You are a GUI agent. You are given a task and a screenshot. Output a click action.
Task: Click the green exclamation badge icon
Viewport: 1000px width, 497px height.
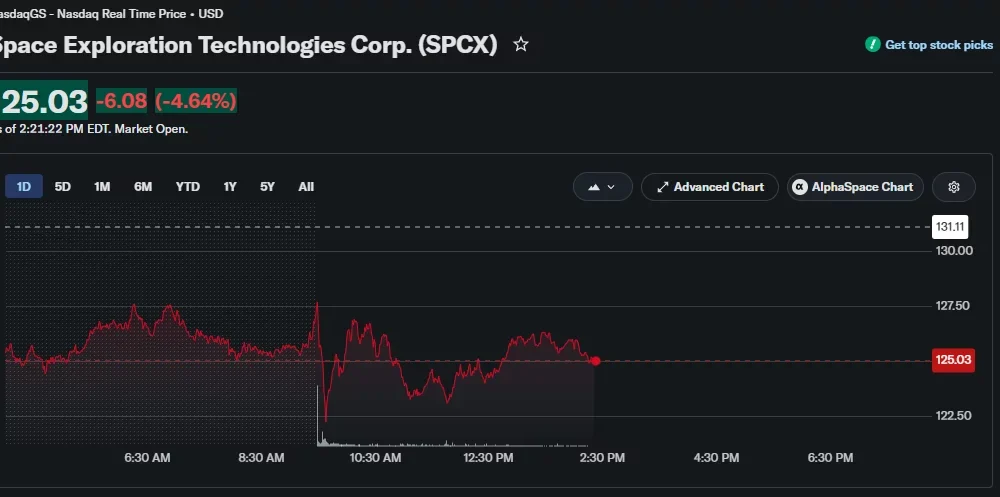coord(872,45)
